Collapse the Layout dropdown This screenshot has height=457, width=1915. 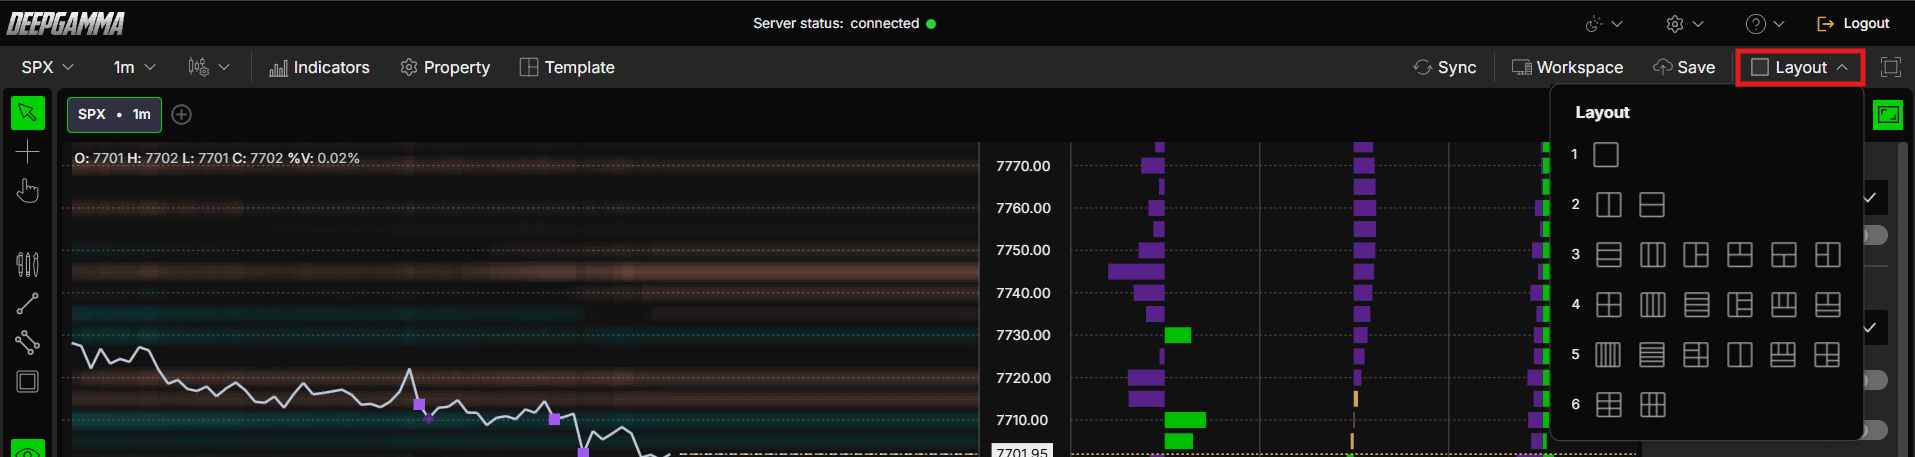pyautogui.click(x=1800, y=67)
